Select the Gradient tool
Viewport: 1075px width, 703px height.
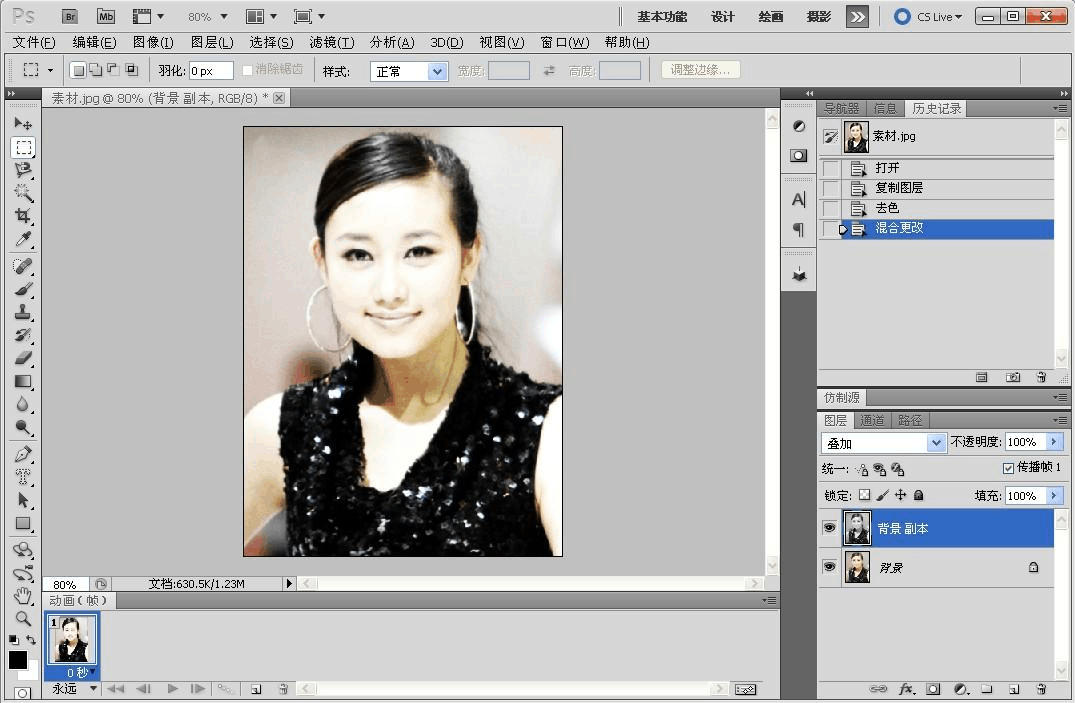click(23, 381)
